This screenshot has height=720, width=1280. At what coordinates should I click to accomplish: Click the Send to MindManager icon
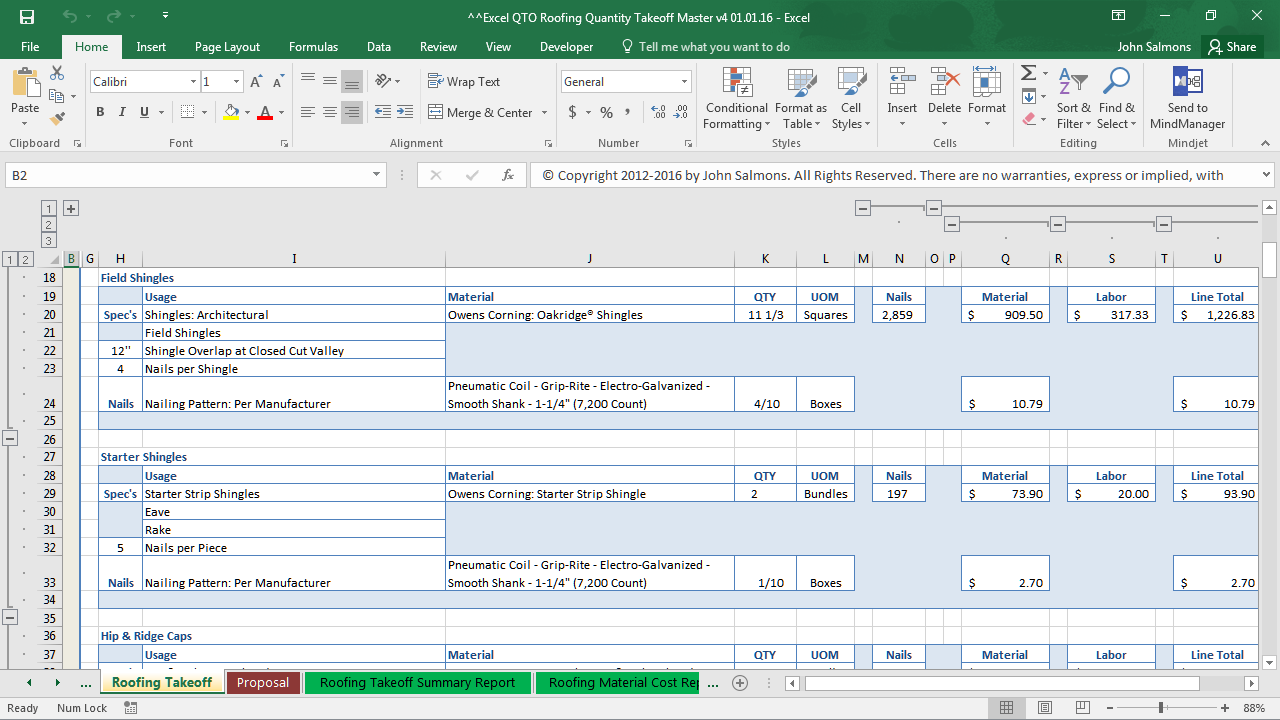click(x=1187, y=96)
